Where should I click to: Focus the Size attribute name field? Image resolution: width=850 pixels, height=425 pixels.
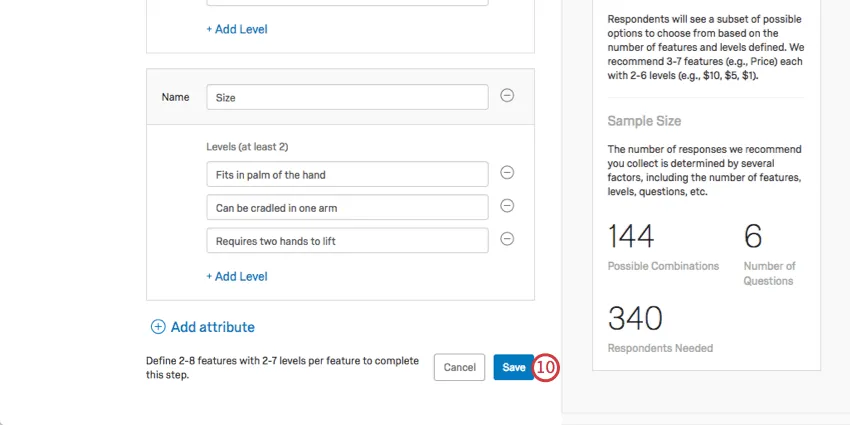[347, 97]
